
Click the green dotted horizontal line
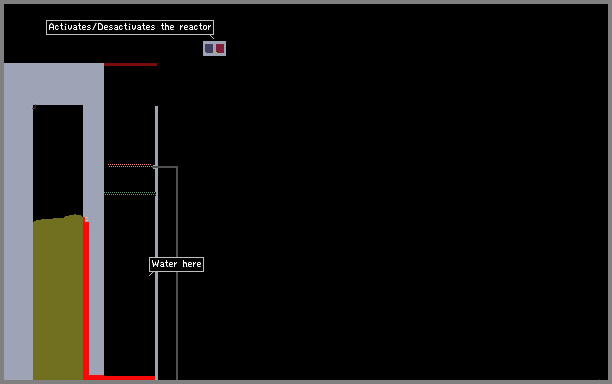coord(130,193)
